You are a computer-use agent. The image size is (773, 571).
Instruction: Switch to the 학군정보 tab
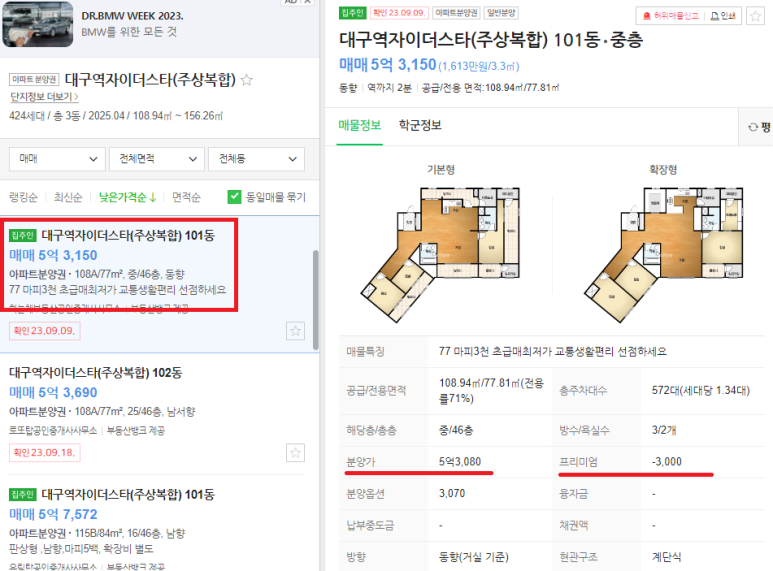pos(420,125)
